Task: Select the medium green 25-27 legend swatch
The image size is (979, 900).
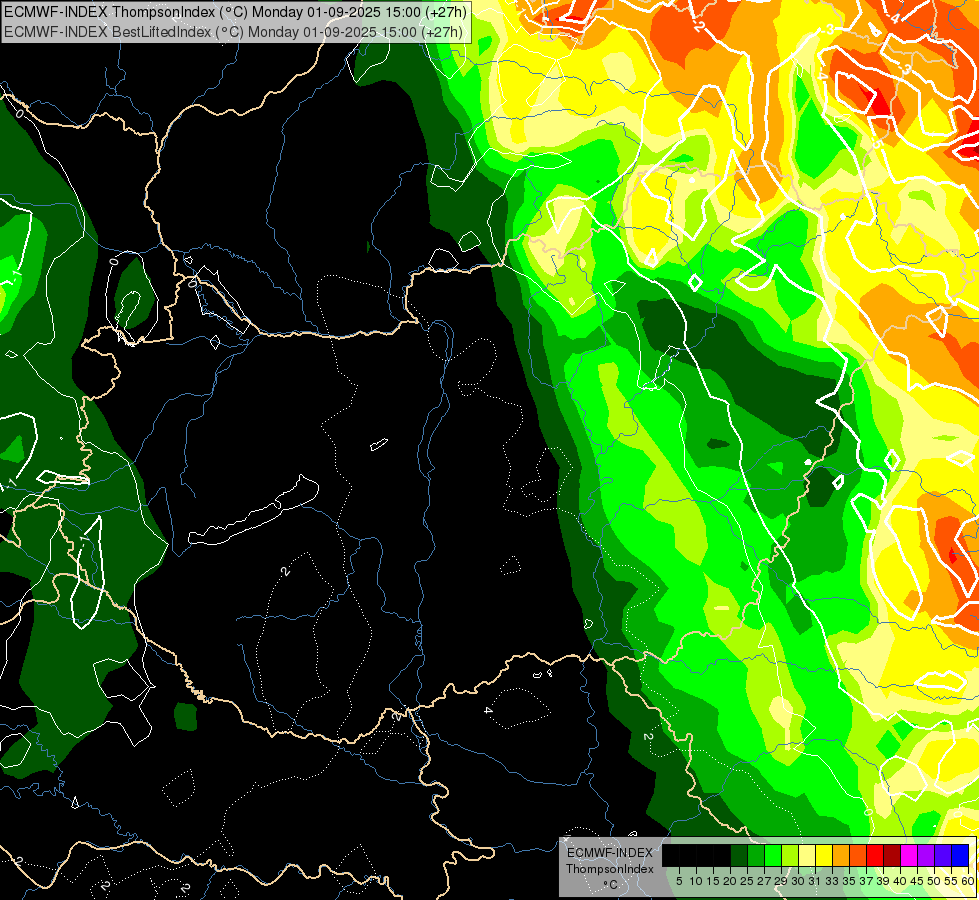Action: 755,855
